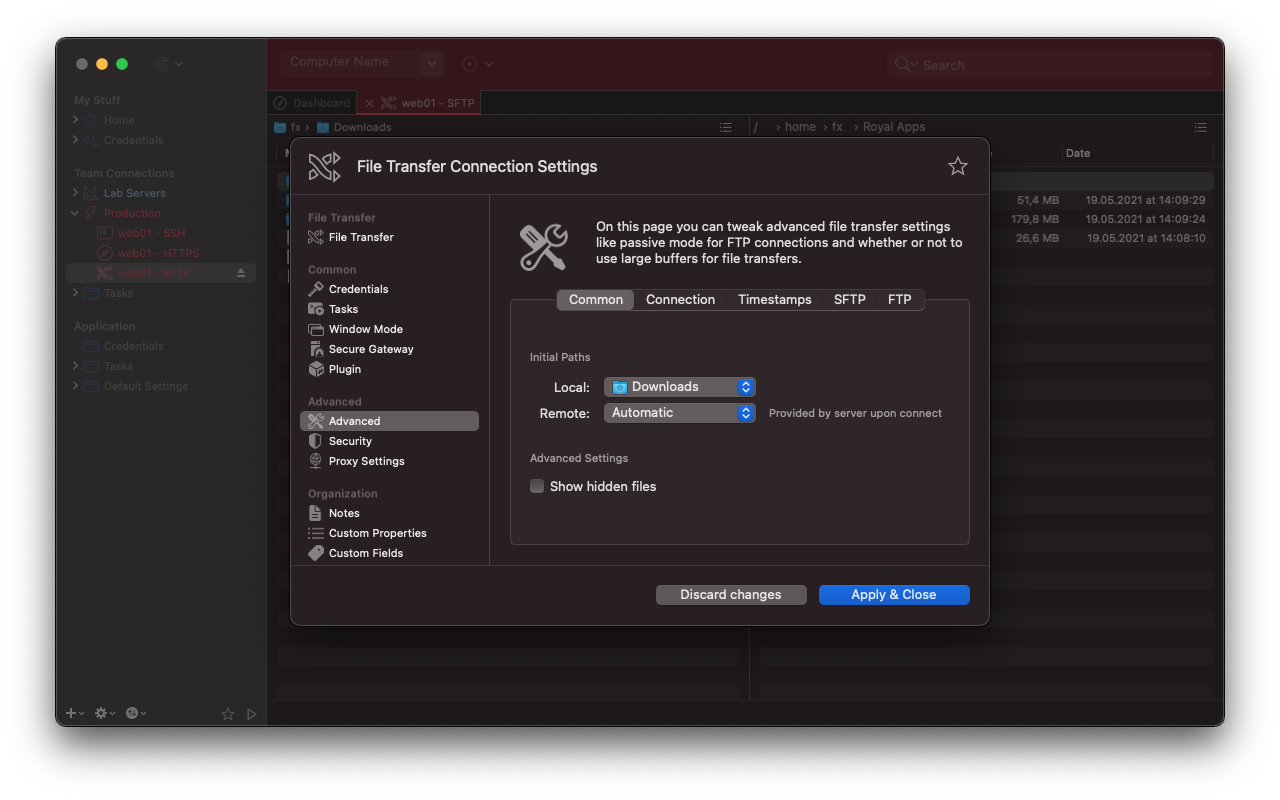The height and width of the screenshot is (800, 1280).
Task: Open the Credentials settings page
Action: [358, 289]
